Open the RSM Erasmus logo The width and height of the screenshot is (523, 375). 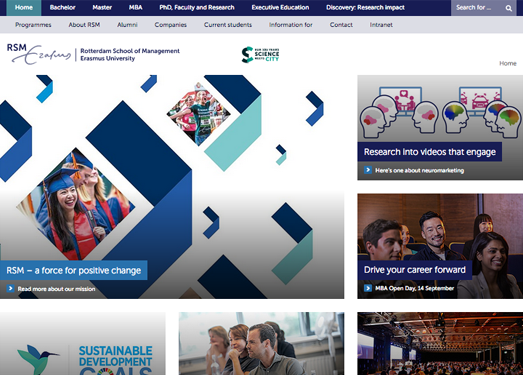[93, 54]
